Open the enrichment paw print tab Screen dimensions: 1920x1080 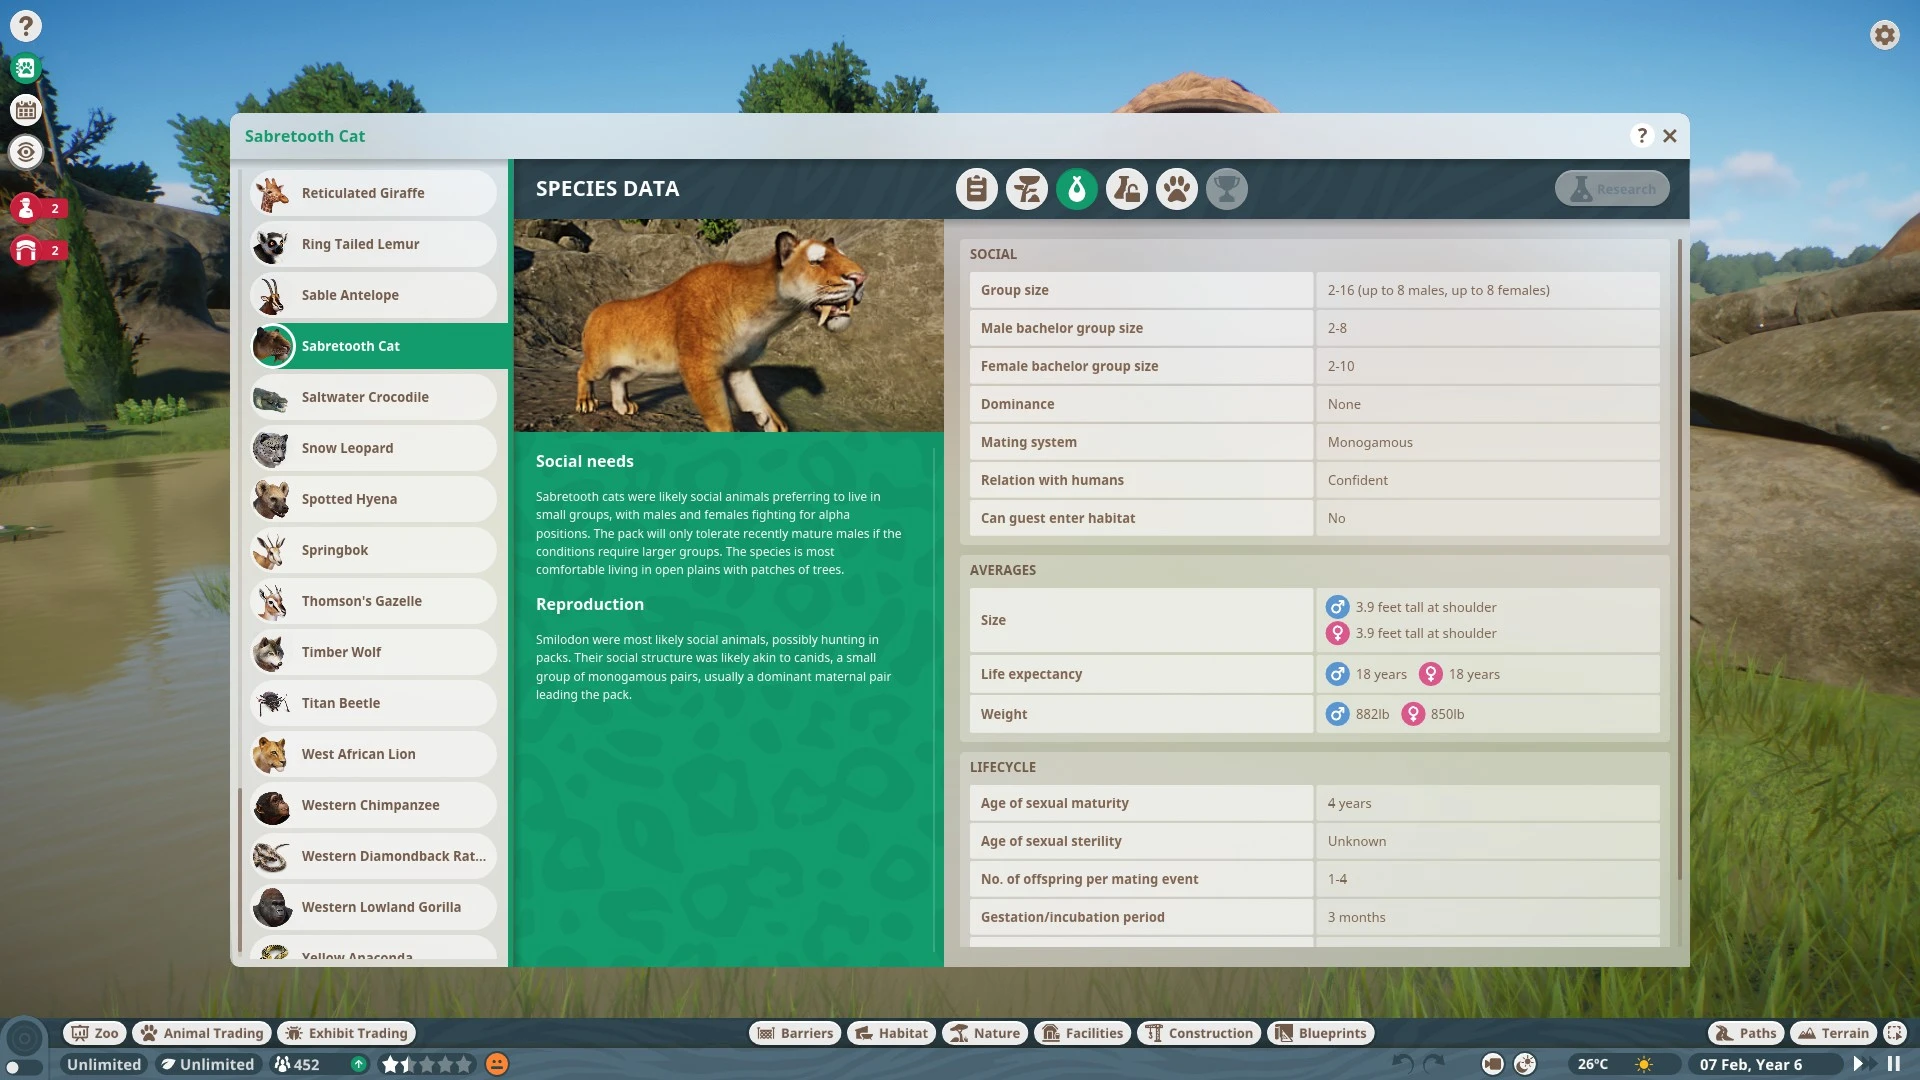point(1176,189)
